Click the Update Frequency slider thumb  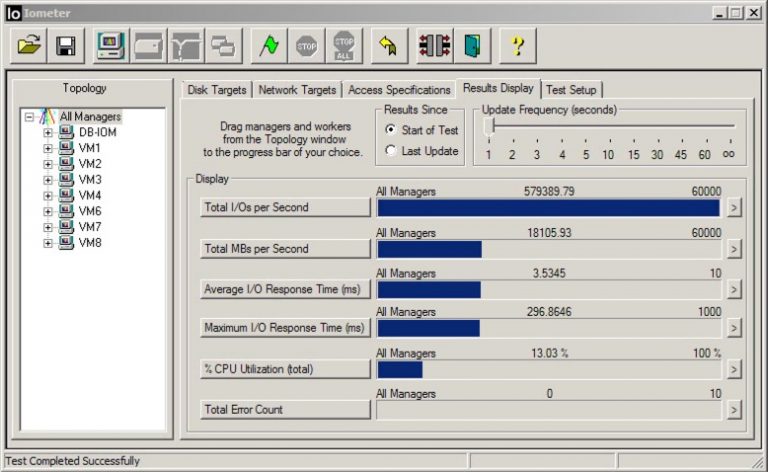(x=488, y=126)
